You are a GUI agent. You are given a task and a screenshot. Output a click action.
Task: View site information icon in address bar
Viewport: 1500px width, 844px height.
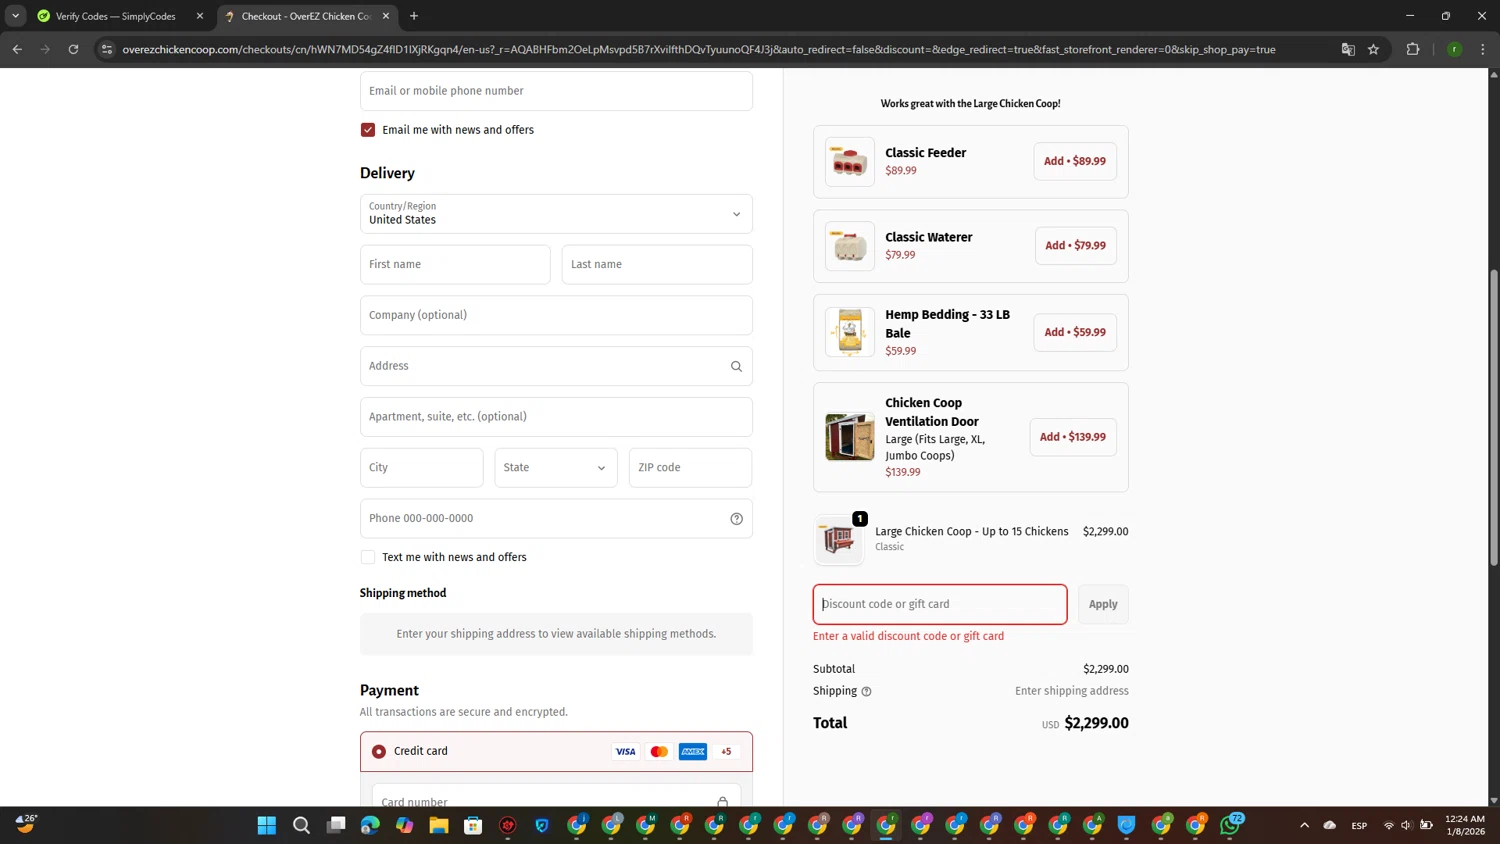click(x=107, y=49)
